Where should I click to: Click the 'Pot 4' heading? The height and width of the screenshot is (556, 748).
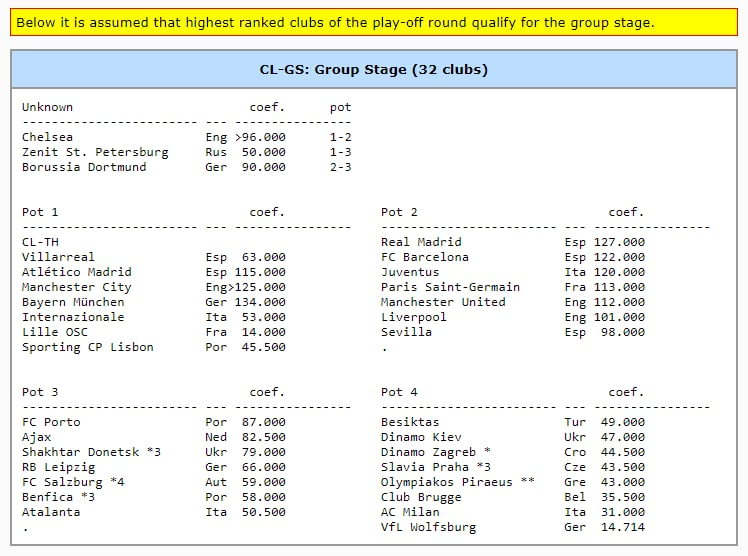coord(399,392)
